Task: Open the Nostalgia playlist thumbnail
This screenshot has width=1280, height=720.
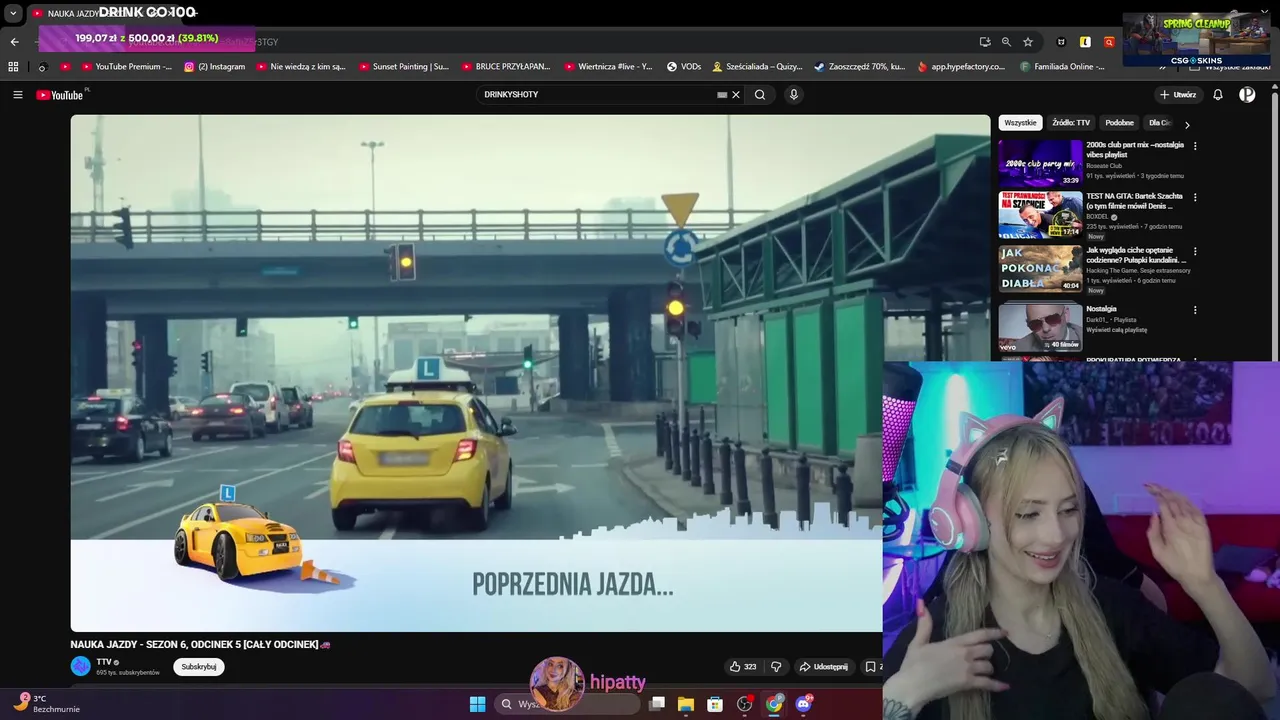Action: point(1040,327)
